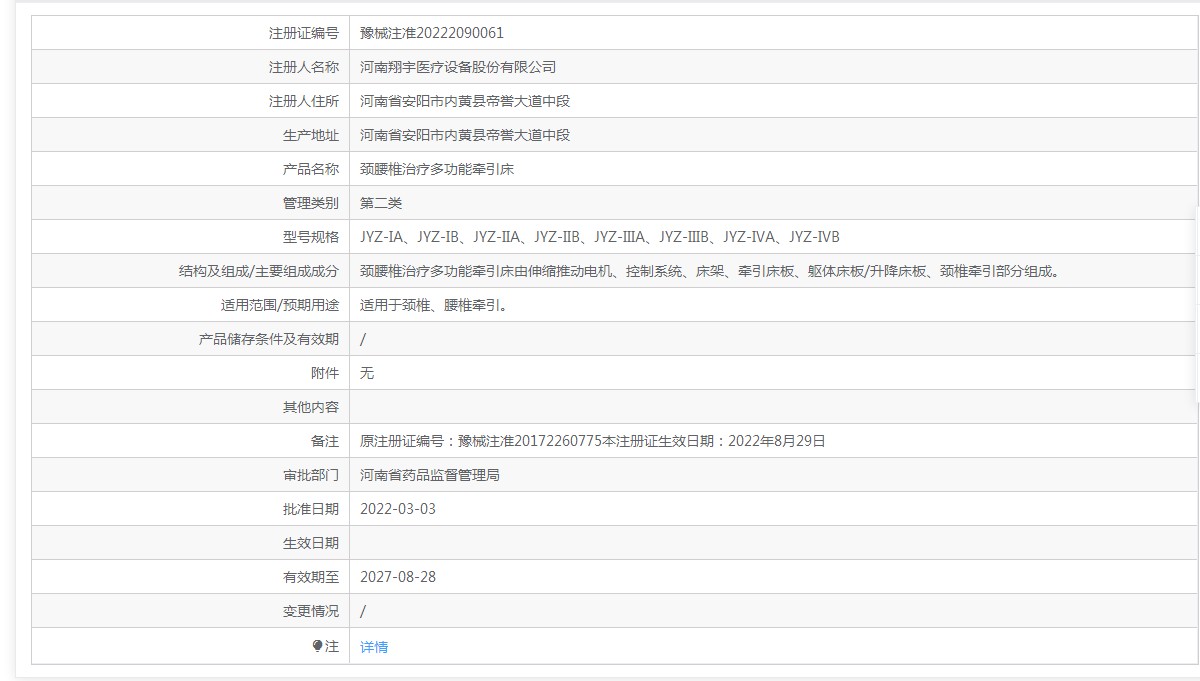Click the 备注 label
The width and height of the screenshot is (1200, 681).
(325, 441)
